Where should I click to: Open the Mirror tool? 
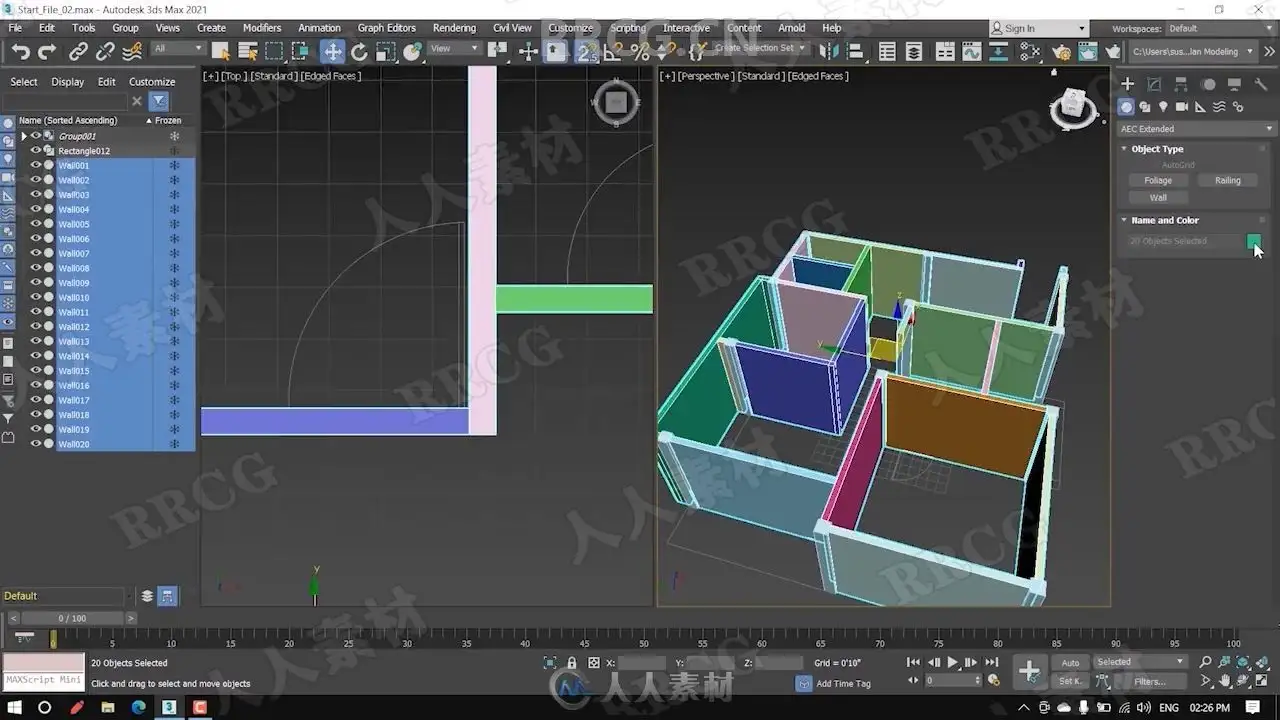(829, 52)
